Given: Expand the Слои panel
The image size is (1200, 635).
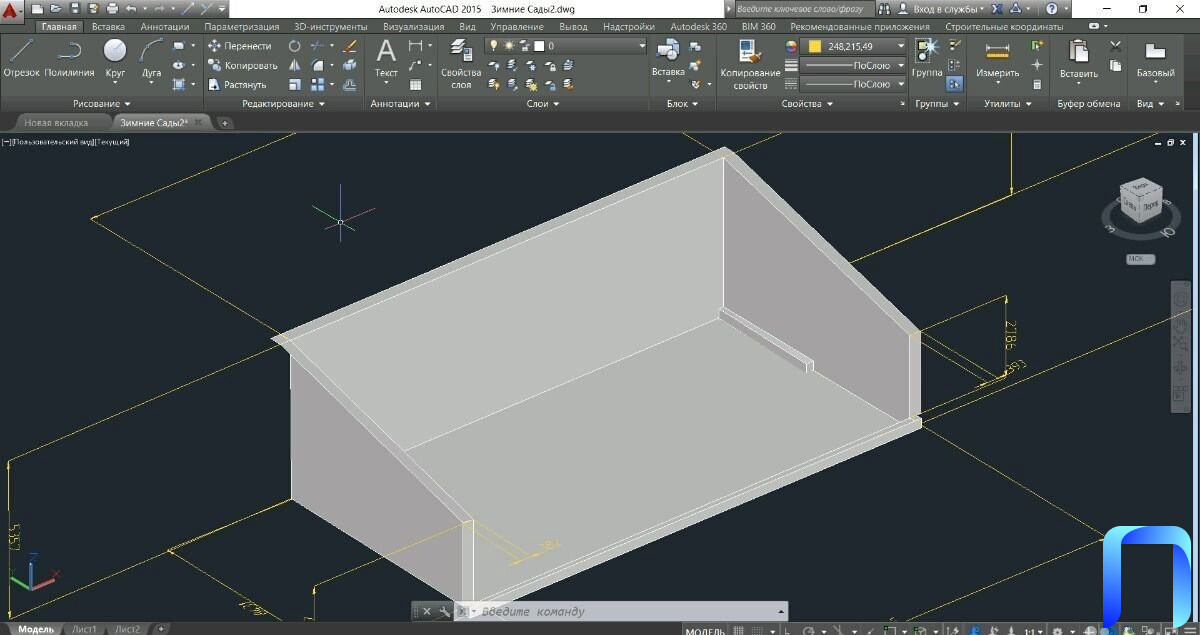Looking at the screenshot, I should pos(543,104).
